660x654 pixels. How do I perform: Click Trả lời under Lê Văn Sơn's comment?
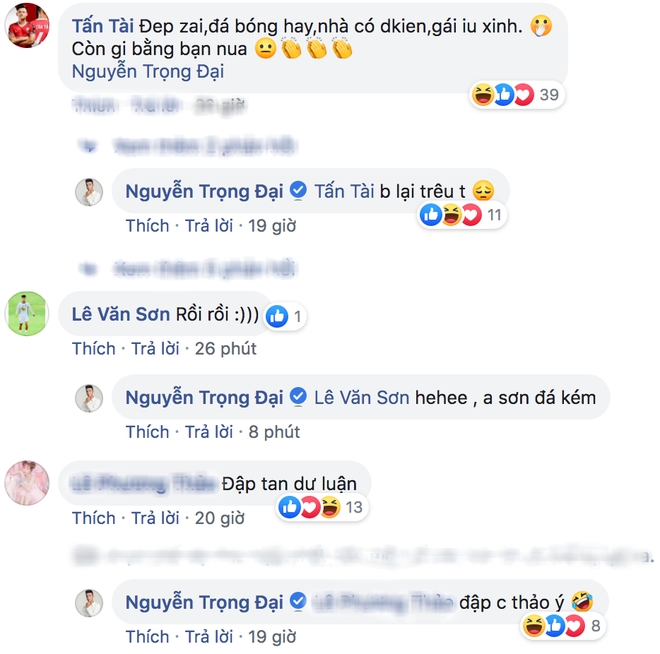click(x=155, y=349)
